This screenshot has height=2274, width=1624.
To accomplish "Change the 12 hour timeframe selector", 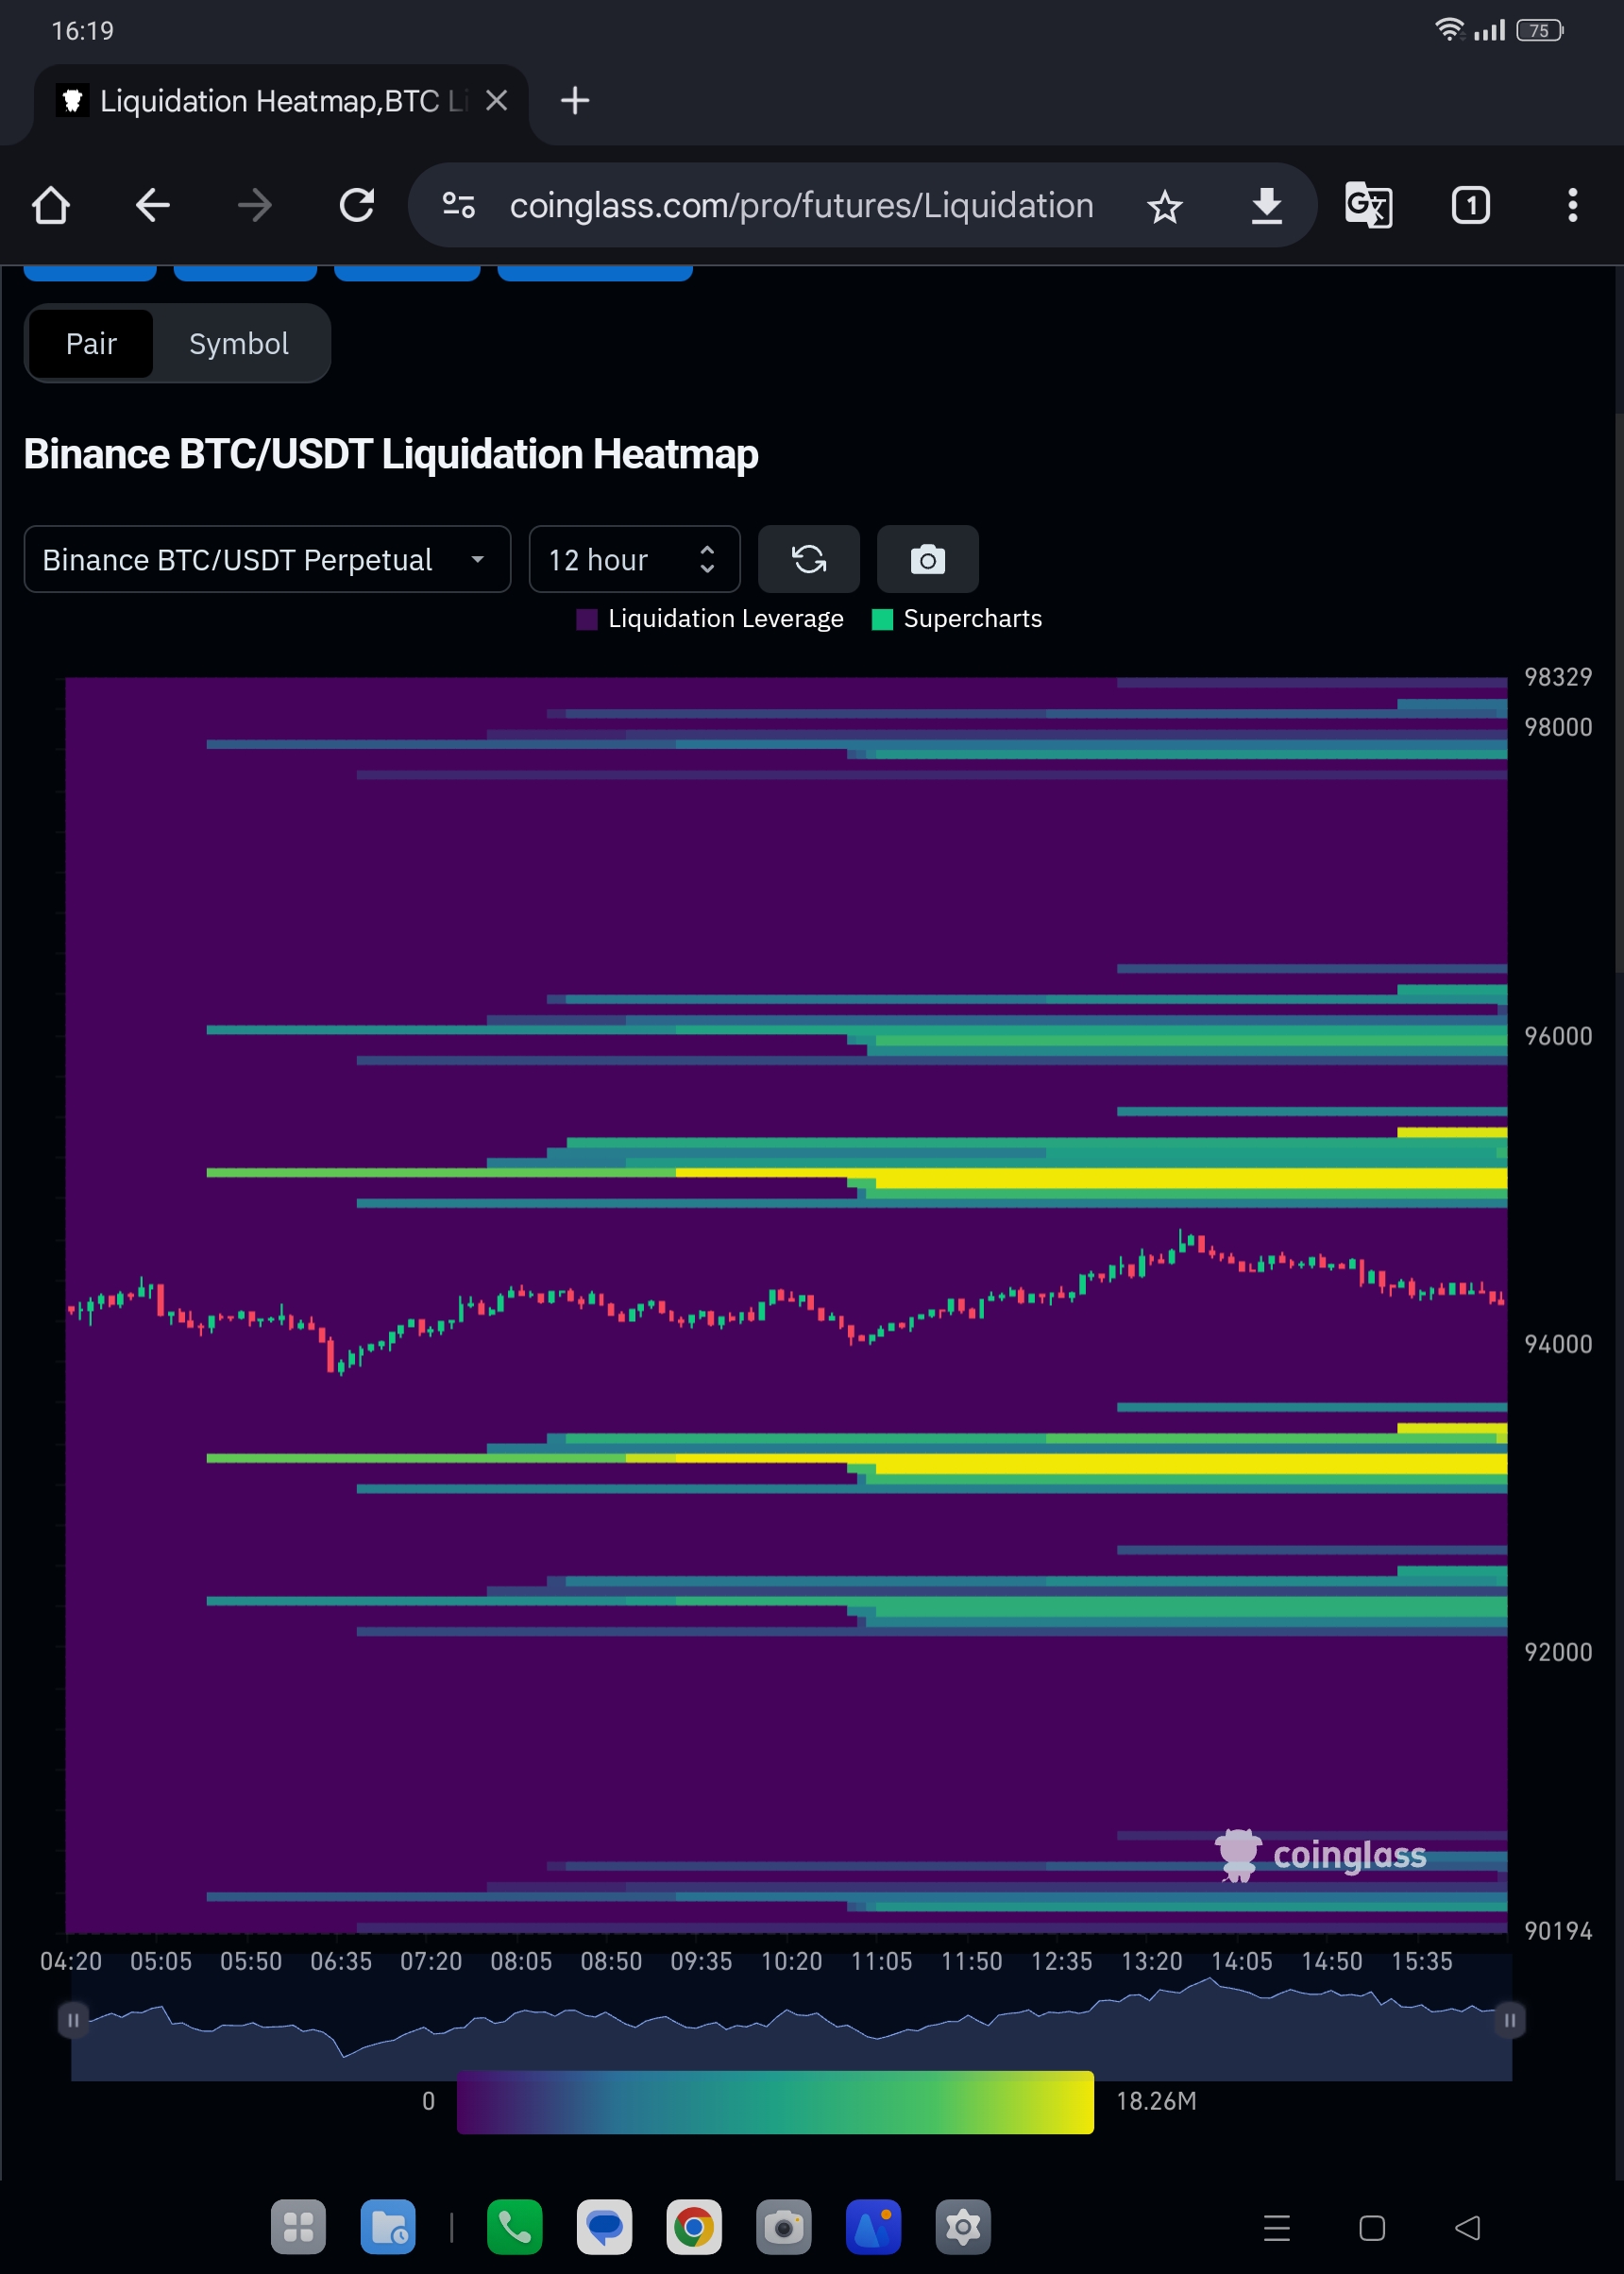I will pyautogui.click(x=634, y=560).
